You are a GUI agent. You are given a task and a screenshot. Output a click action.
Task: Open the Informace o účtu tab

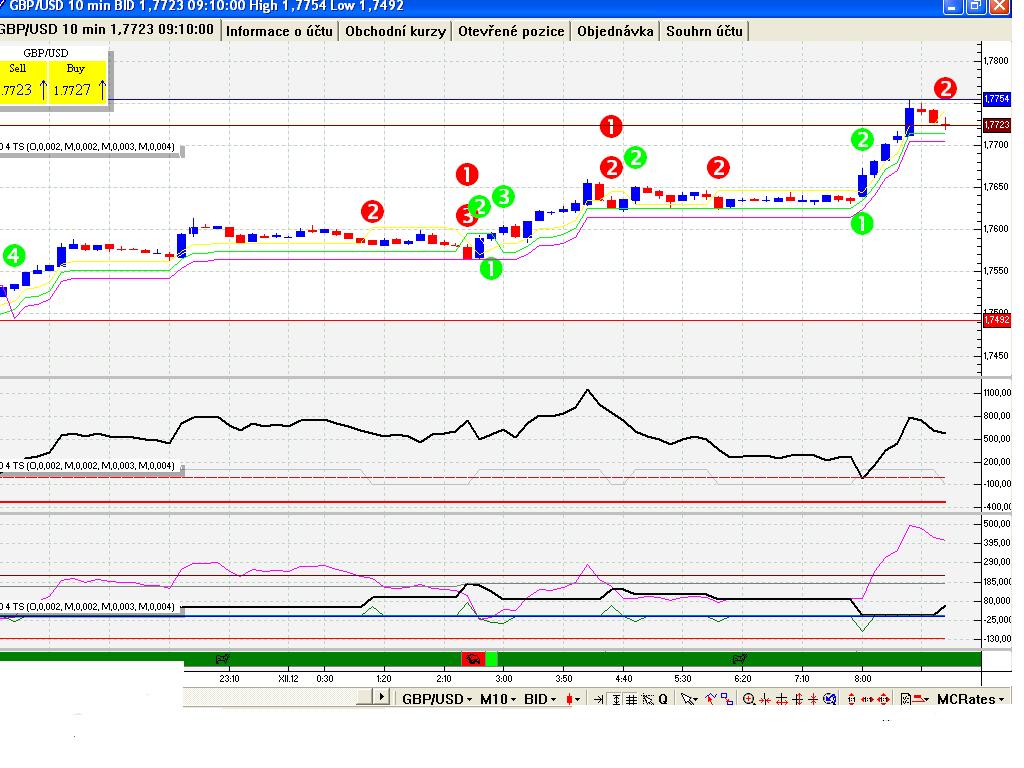point(279,31)
